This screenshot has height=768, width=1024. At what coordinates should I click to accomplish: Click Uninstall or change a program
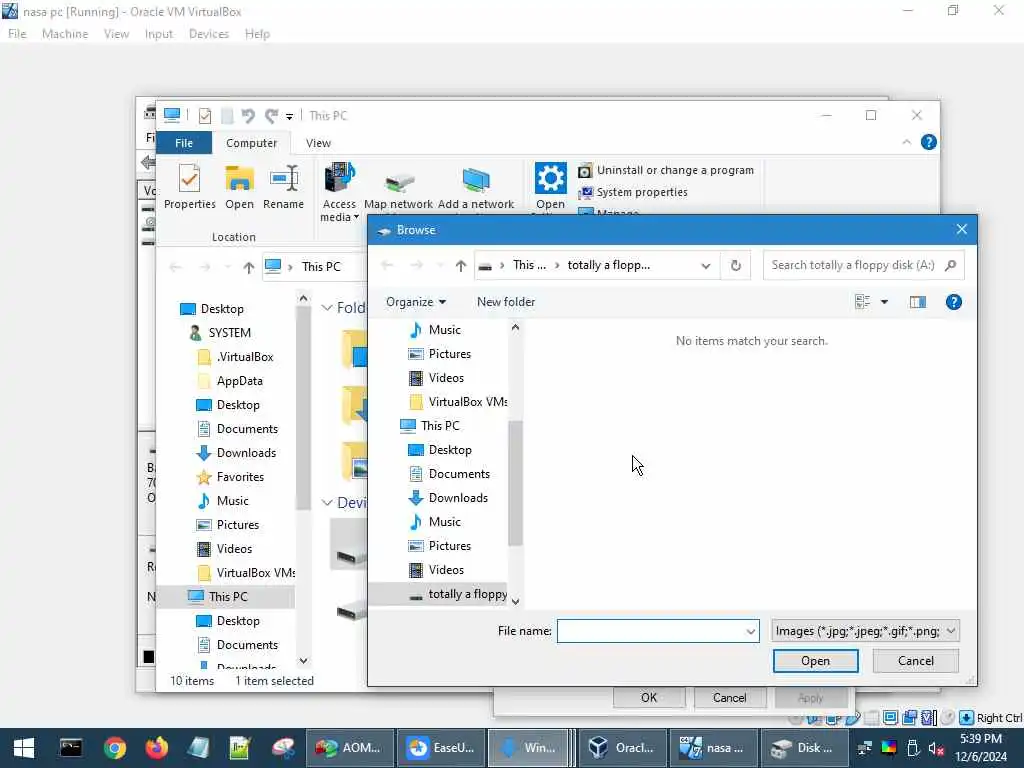point(666,170)
